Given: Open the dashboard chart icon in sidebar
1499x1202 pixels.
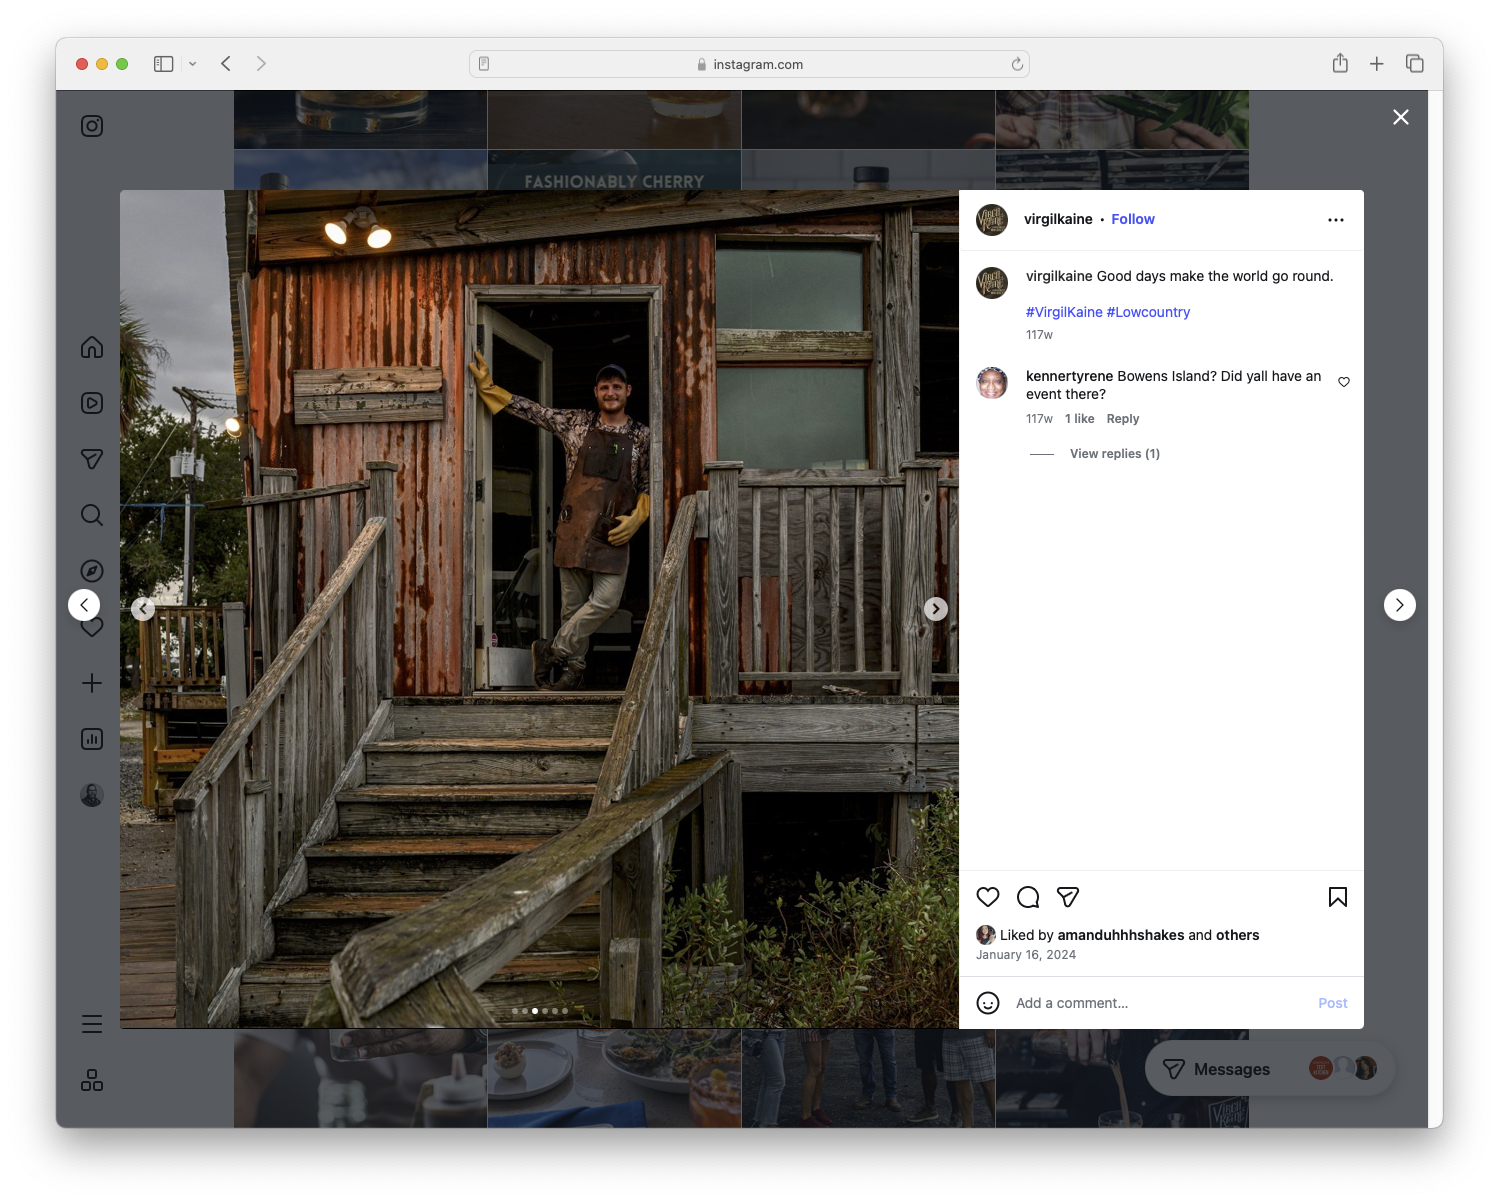Looking at the screenshot, I should click(x=92, y=739).
